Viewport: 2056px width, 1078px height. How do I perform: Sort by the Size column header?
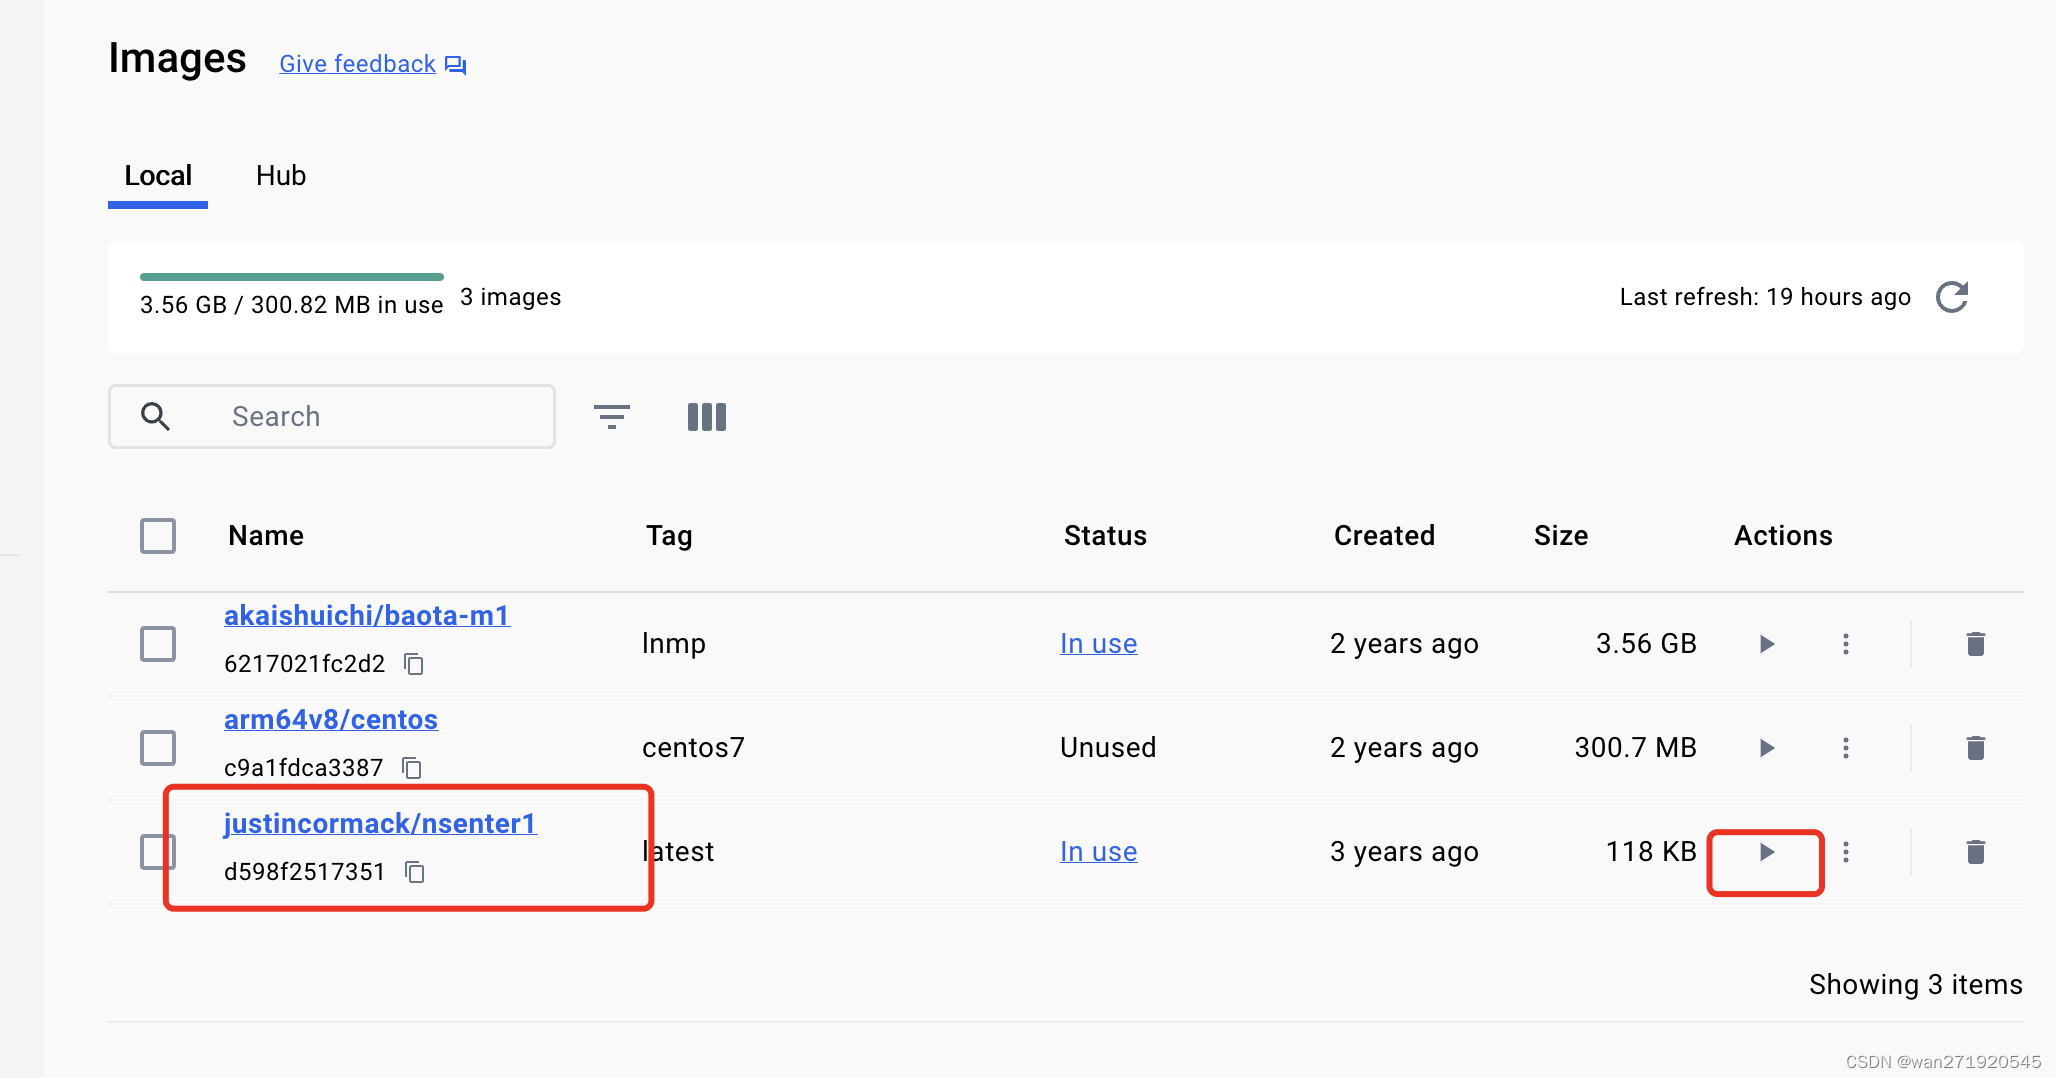(1561, 536)
